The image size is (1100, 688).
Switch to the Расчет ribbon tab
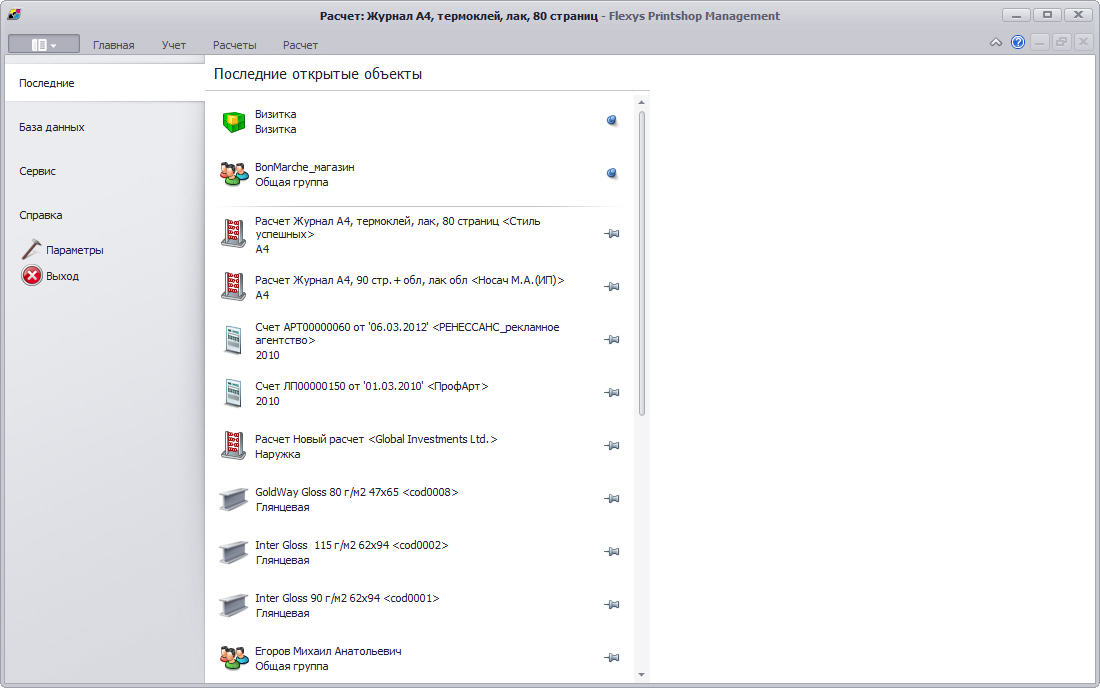(300, 45)
